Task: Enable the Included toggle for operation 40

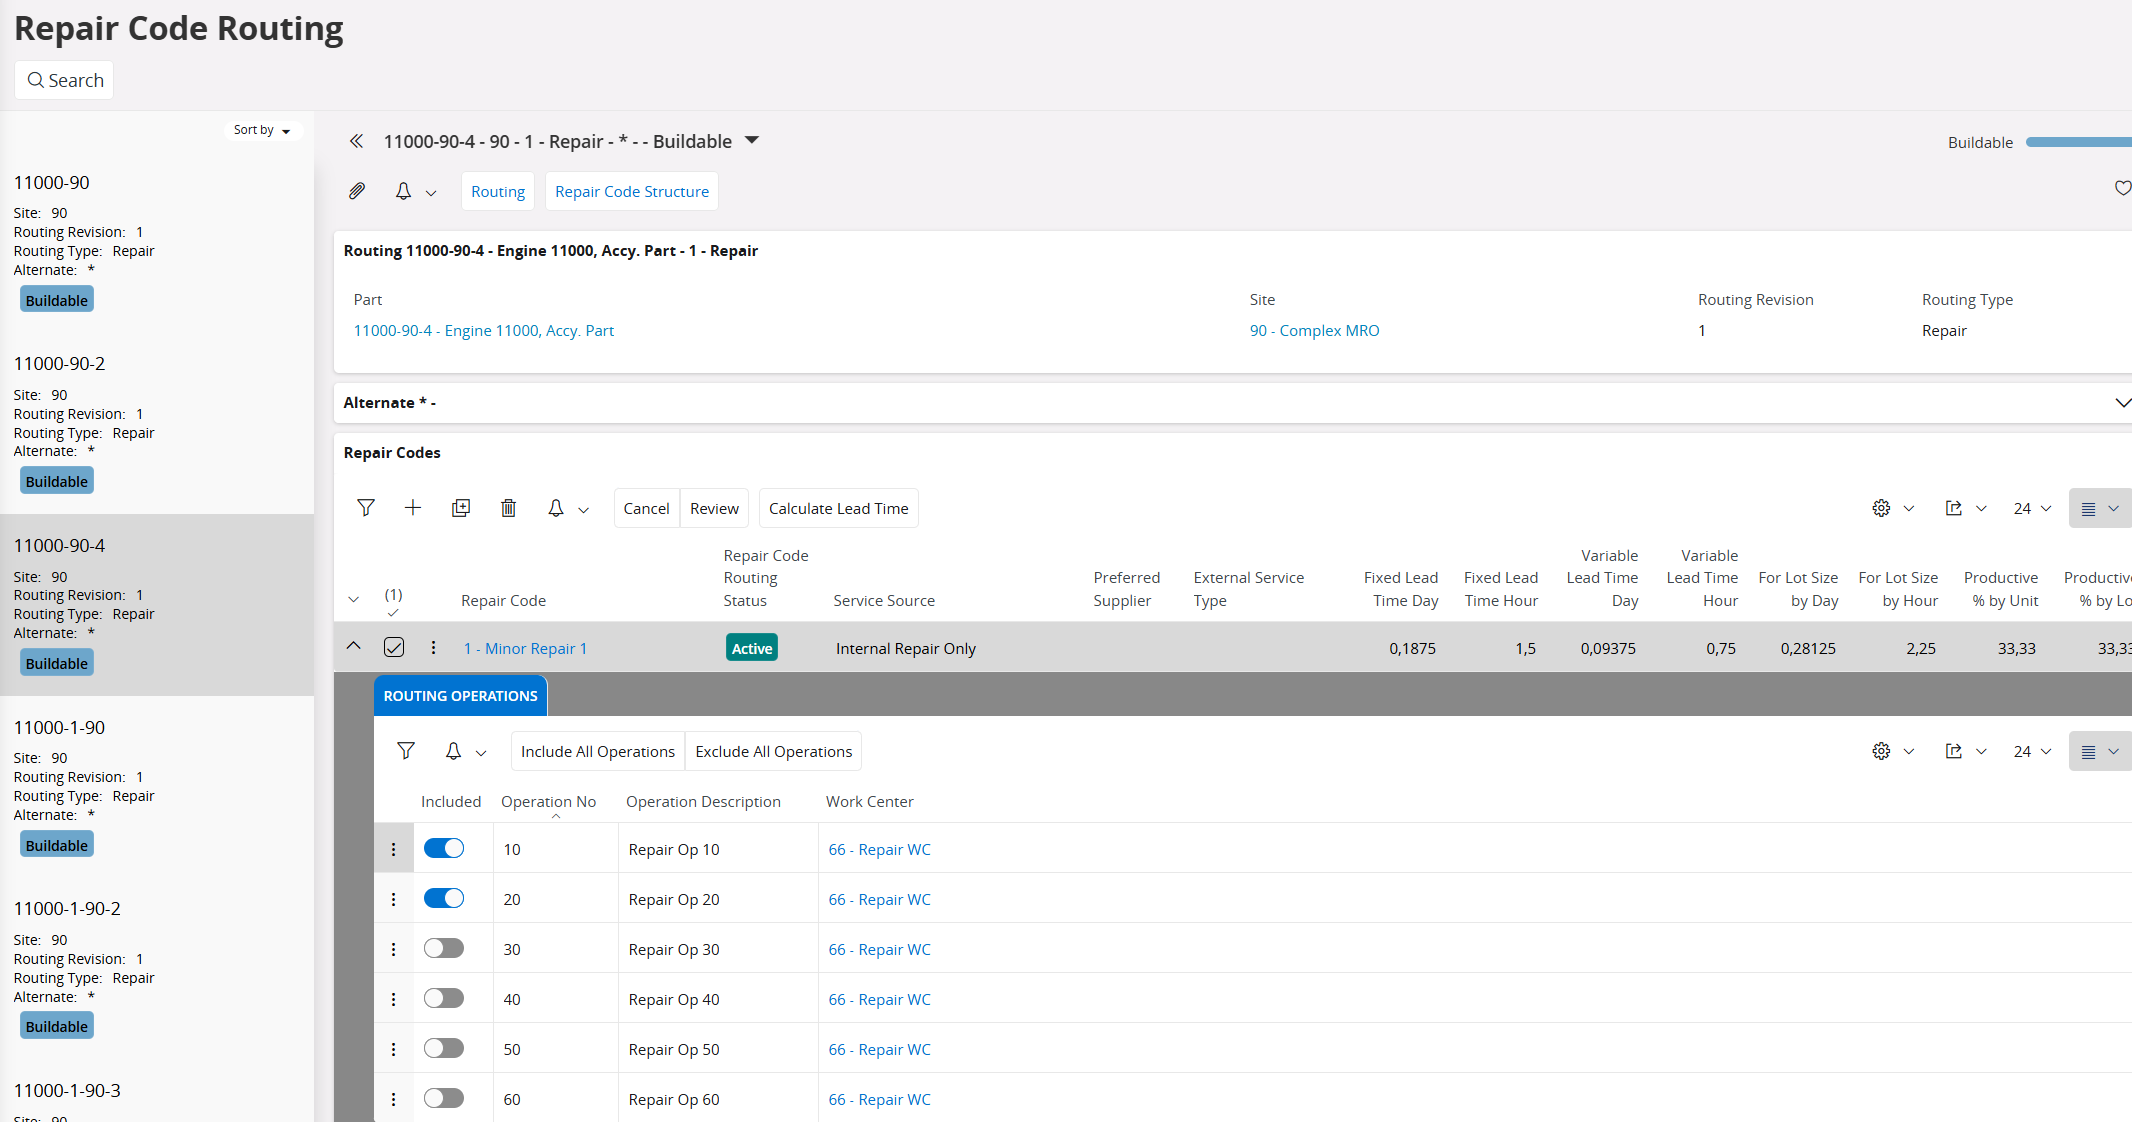Action: (444, 998)
